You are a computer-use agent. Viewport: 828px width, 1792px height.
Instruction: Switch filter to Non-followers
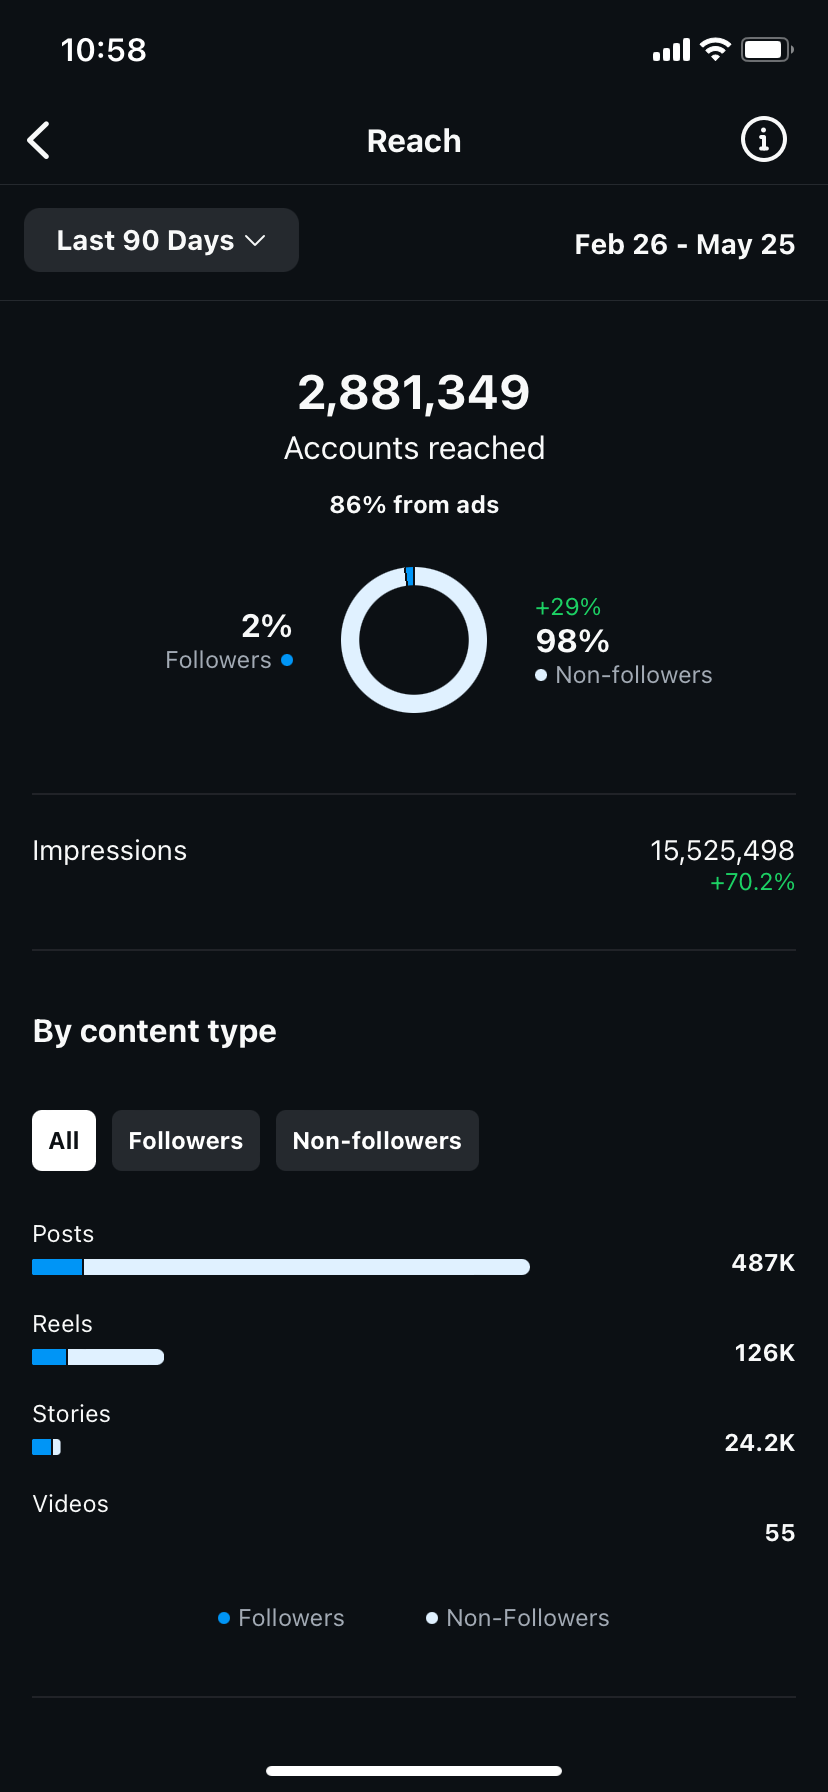coord(377,1141)
